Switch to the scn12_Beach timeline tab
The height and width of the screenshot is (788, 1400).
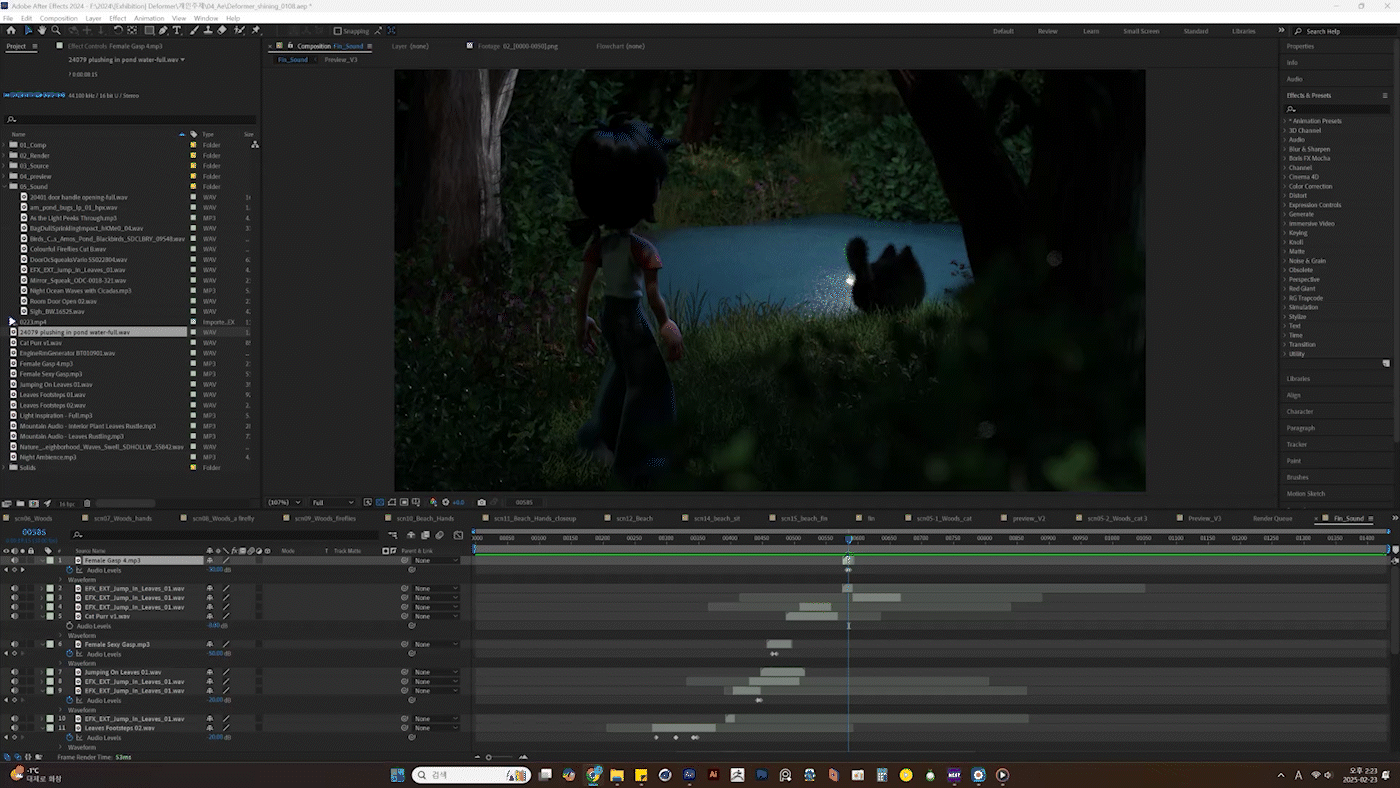[x=634, y=519]
